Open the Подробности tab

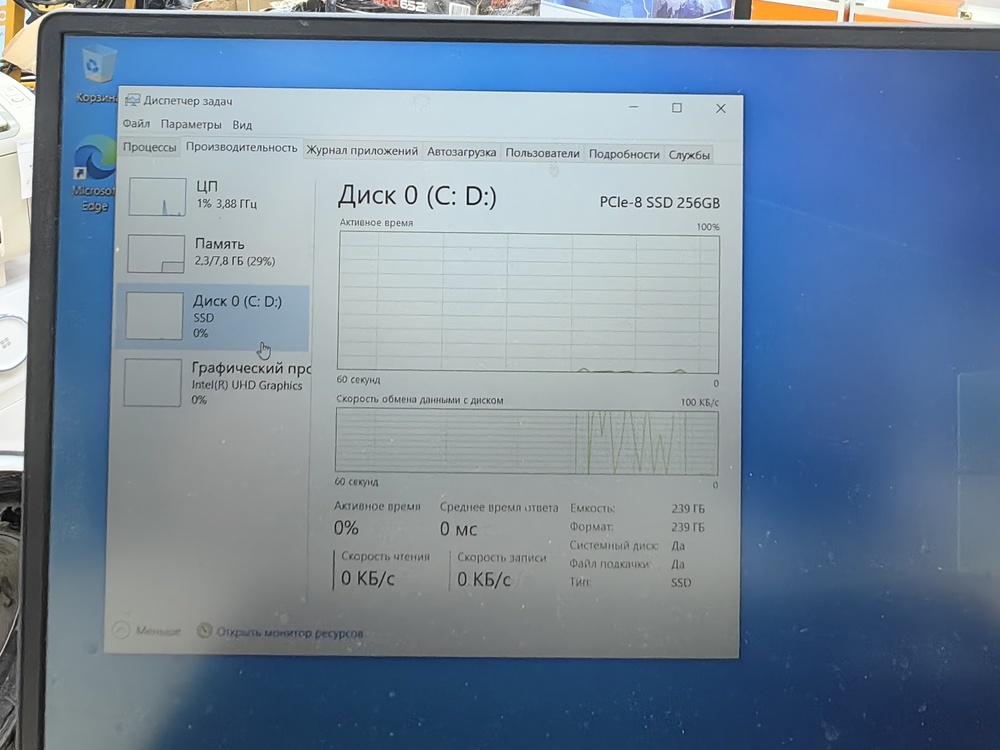click(622, 153)
